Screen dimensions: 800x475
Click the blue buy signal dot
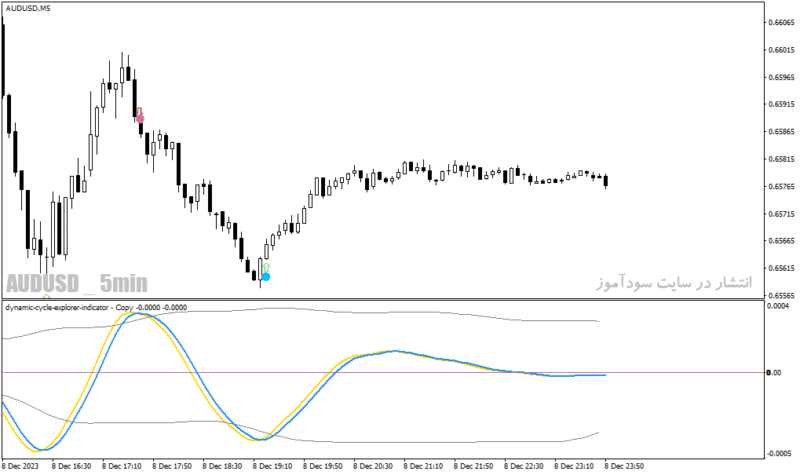tap(266, 277)
